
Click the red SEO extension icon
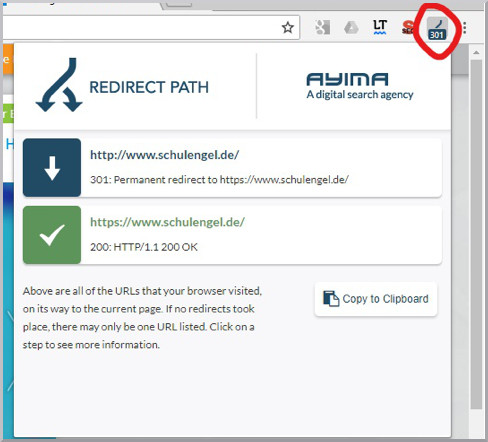pyautogui.click(x=408, y=27)
